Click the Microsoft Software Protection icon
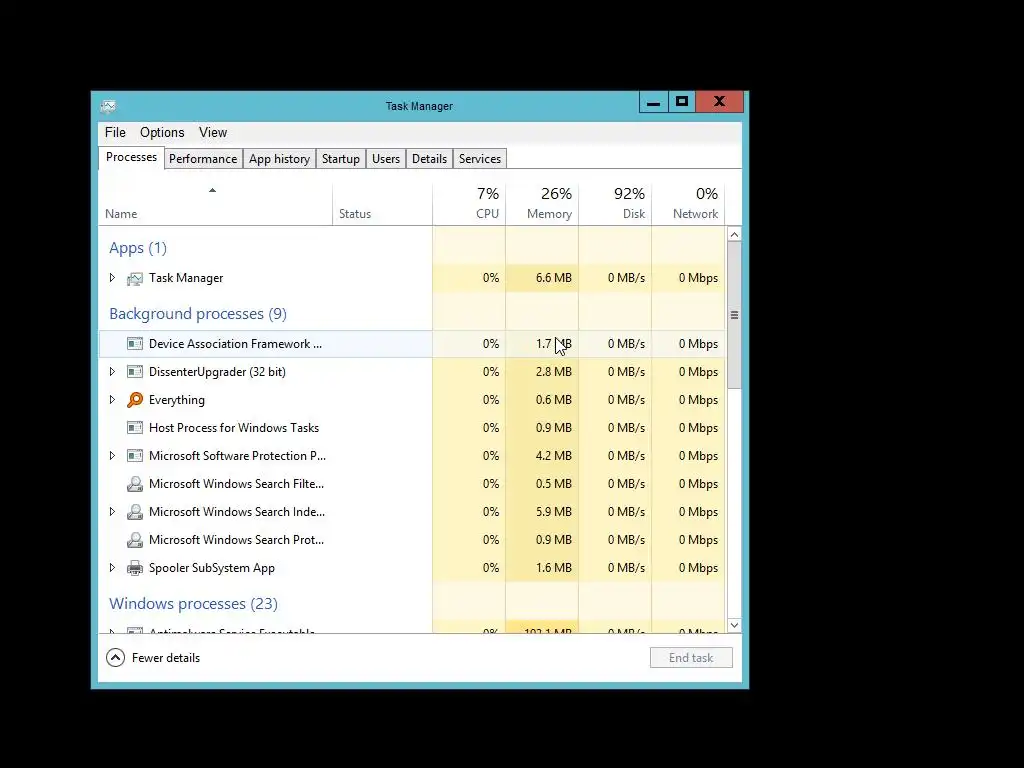This screenshot has height=768, width=1024. 135,456
